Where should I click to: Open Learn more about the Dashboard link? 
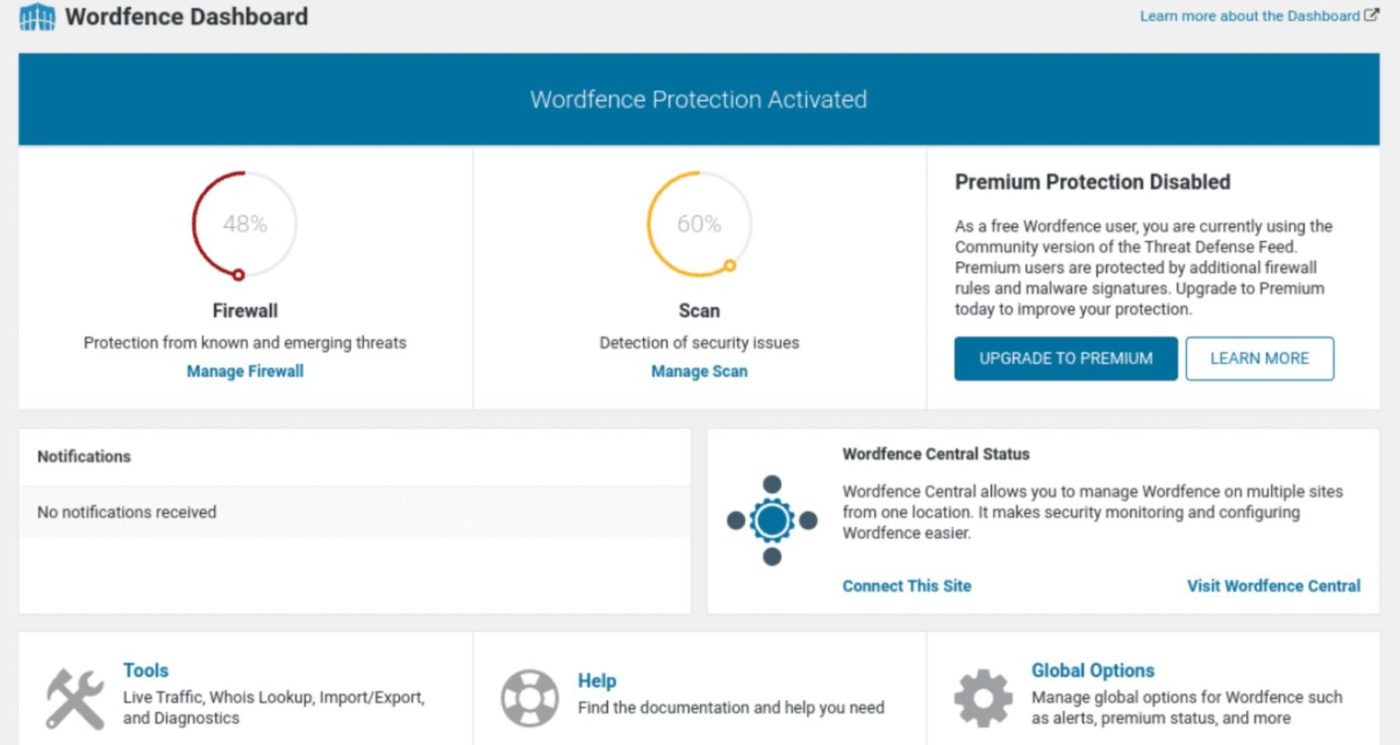(x=1249, y=16)
